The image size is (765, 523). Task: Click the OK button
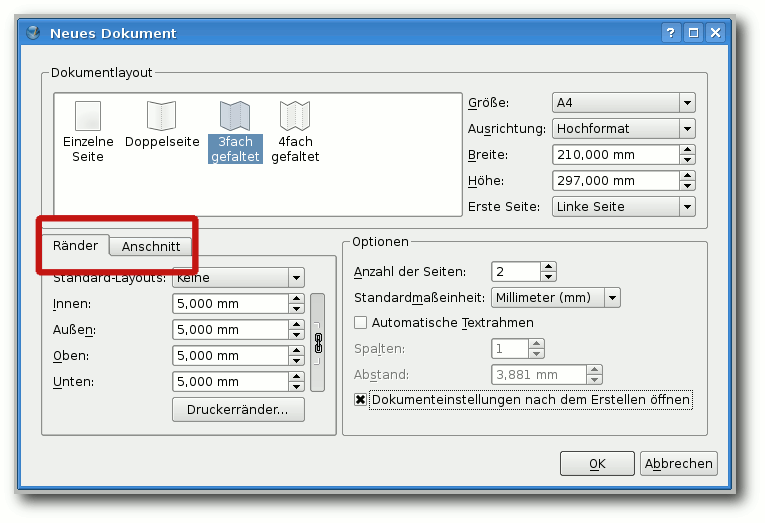597,463
